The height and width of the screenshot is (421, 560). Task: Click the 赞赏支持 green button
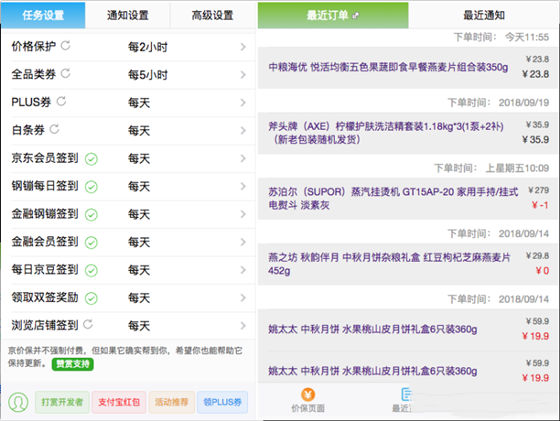point(73,364)
